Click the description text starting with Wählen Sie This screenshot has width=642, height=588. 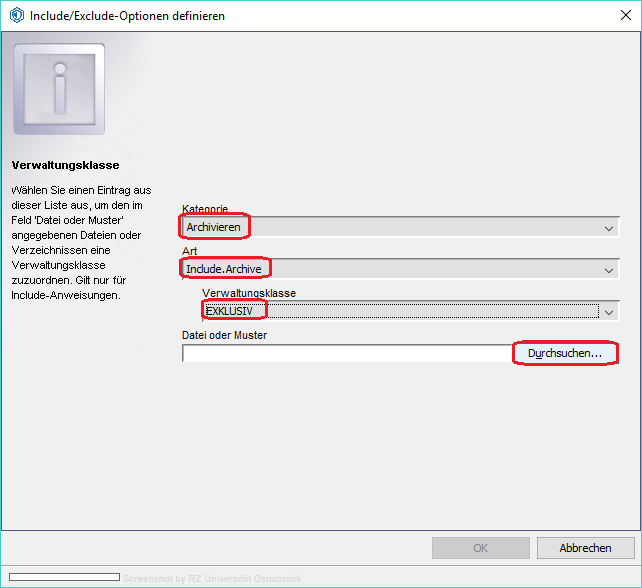(x=80, y=242)
